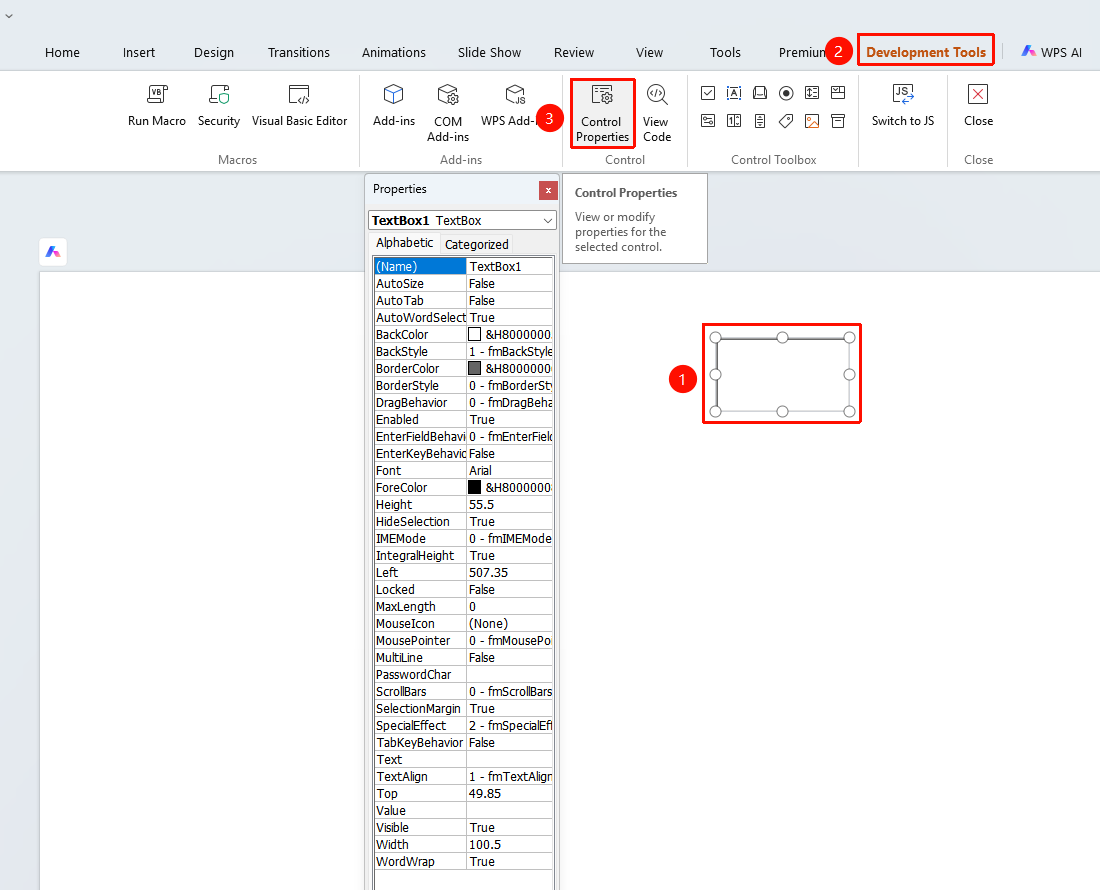The height and width of the screenshot is (890, 1100).
Task: Click the BorderColor gray swatch
Action: click(475, 368)
